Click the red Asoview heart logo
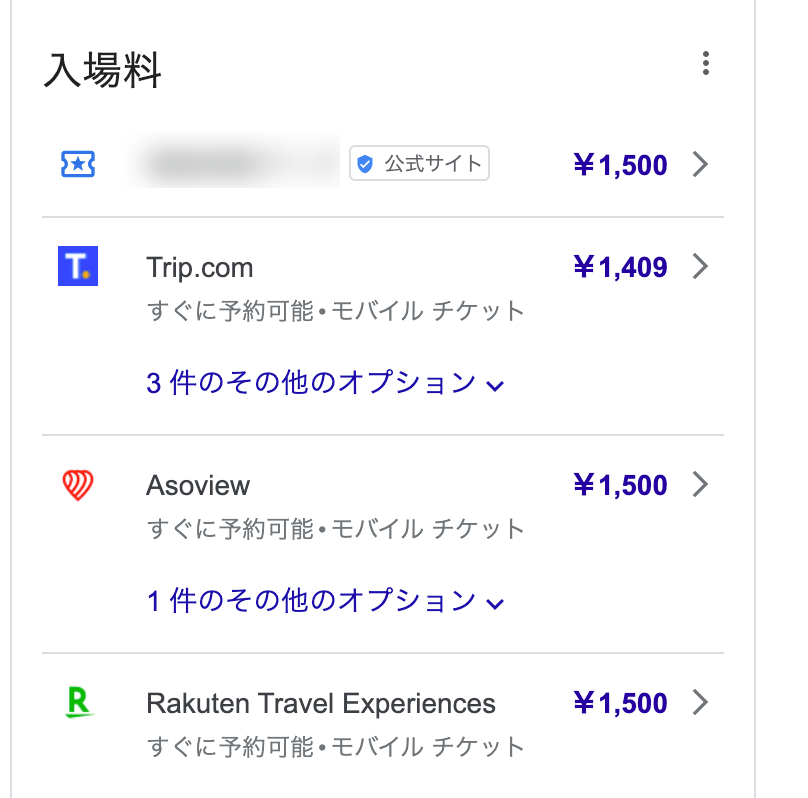 pyautogui.click(x=78, y=485)
